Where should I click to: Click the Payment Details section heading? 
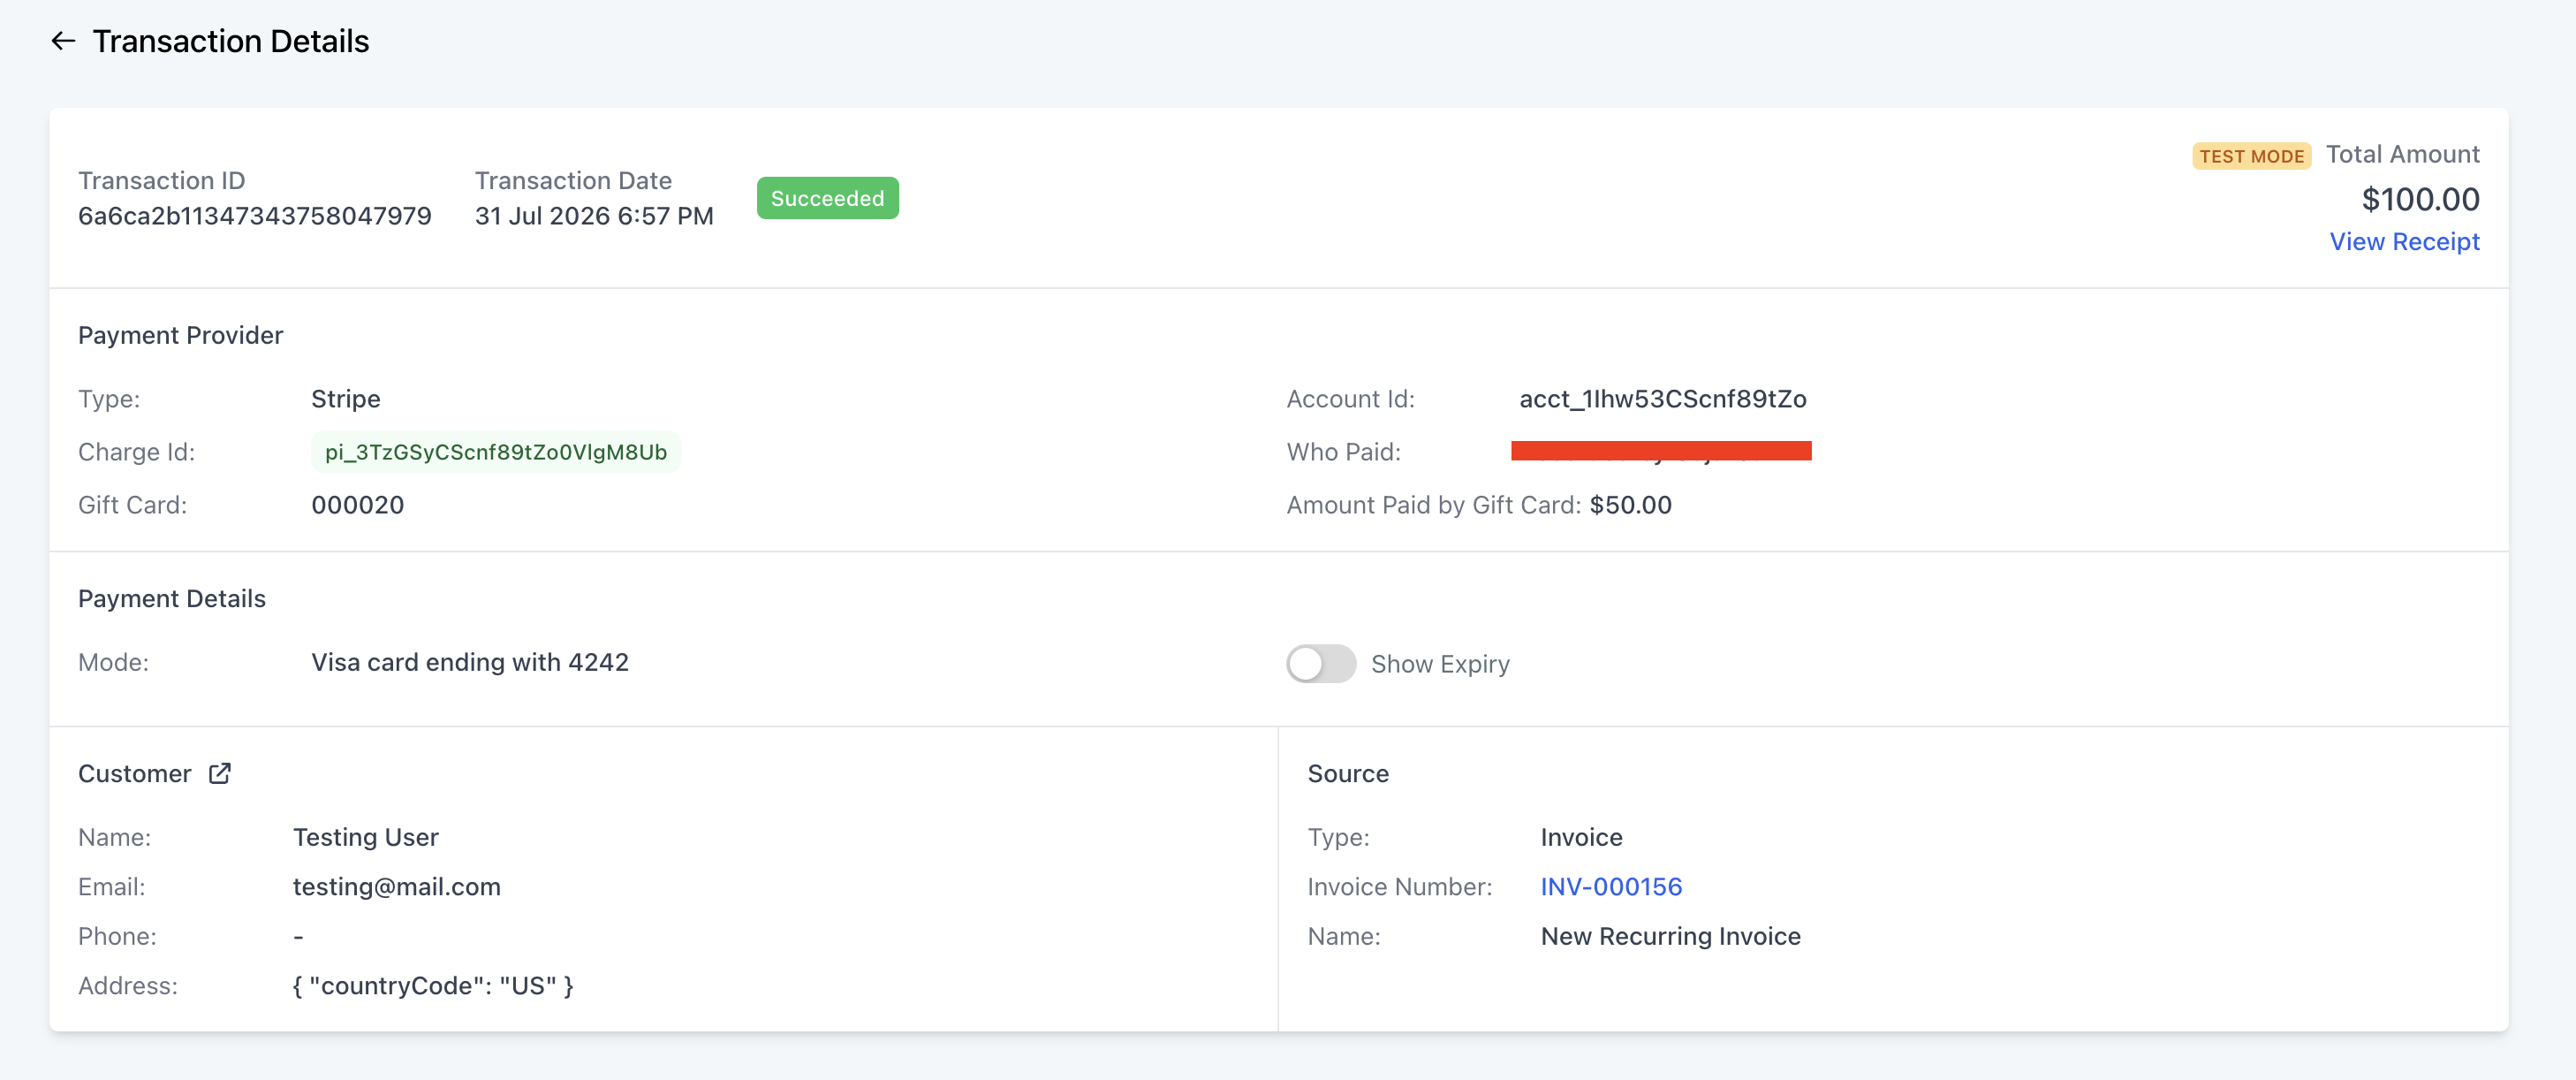pos(172,598)
